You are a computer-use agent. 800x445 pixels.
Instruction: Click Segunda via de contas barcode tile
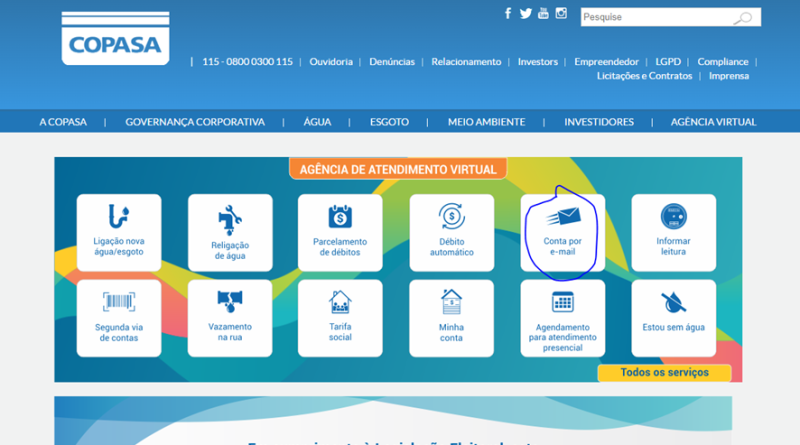[x=119, y=317]
